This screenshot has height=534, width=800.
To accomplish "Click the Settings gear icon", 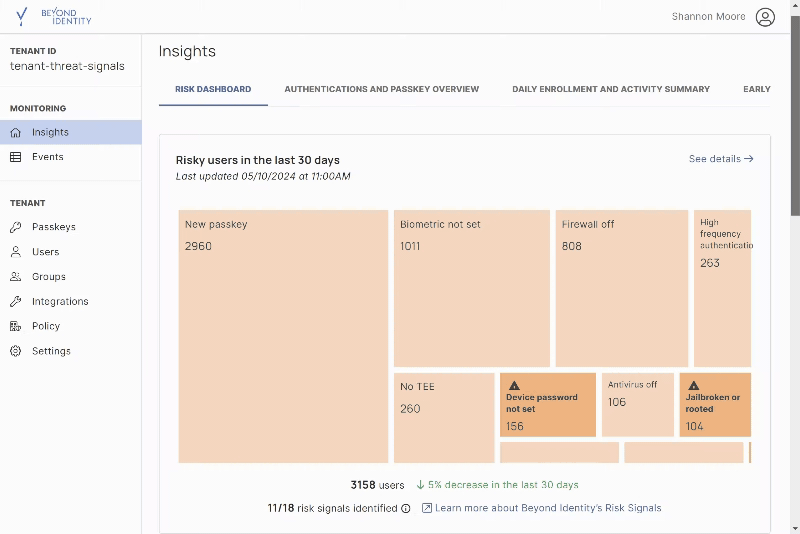I will tap(16, 351).
